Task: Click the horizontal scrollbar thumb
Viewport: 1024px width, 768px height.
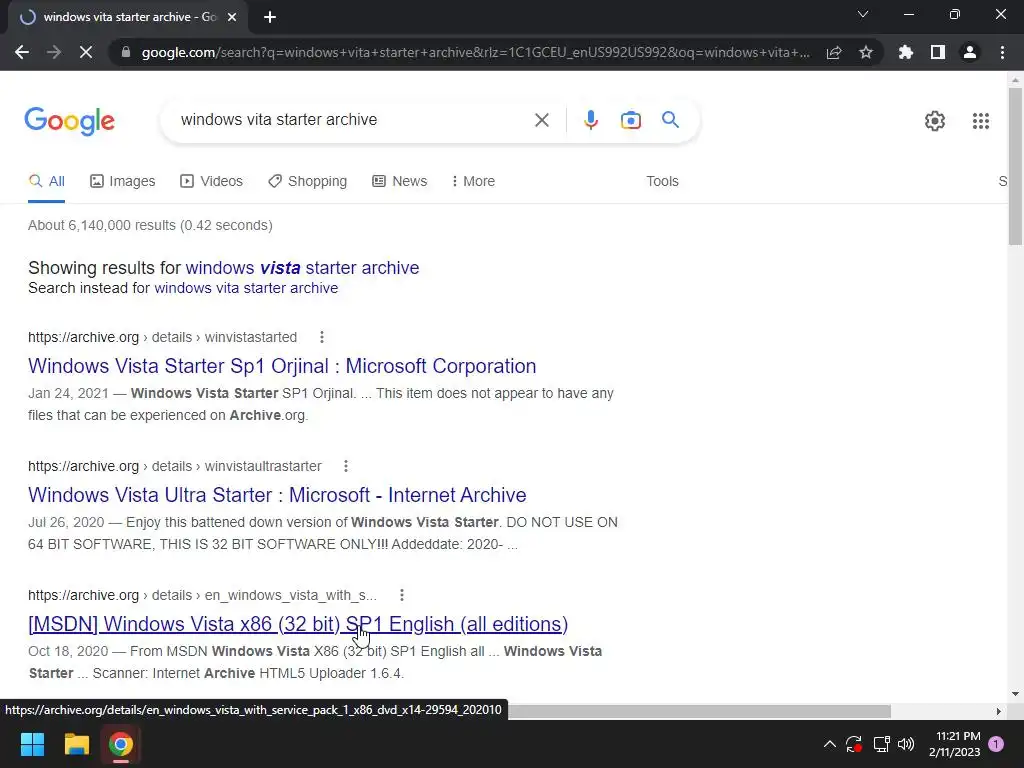Action: (x=699, y=711)
